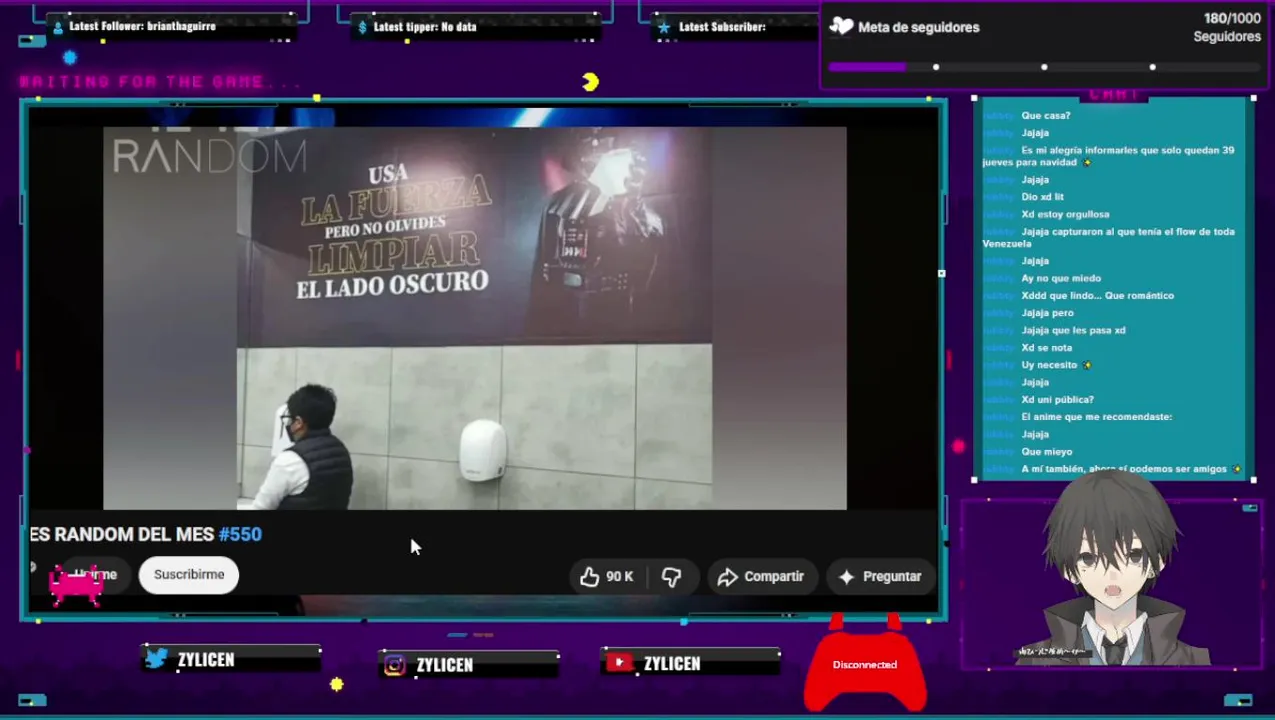Image resolution: width=1275 pixels, height=720 pixels.
Task: Click the video title 'ES RANDOM DEL MES'
Action: pos(122,534)
